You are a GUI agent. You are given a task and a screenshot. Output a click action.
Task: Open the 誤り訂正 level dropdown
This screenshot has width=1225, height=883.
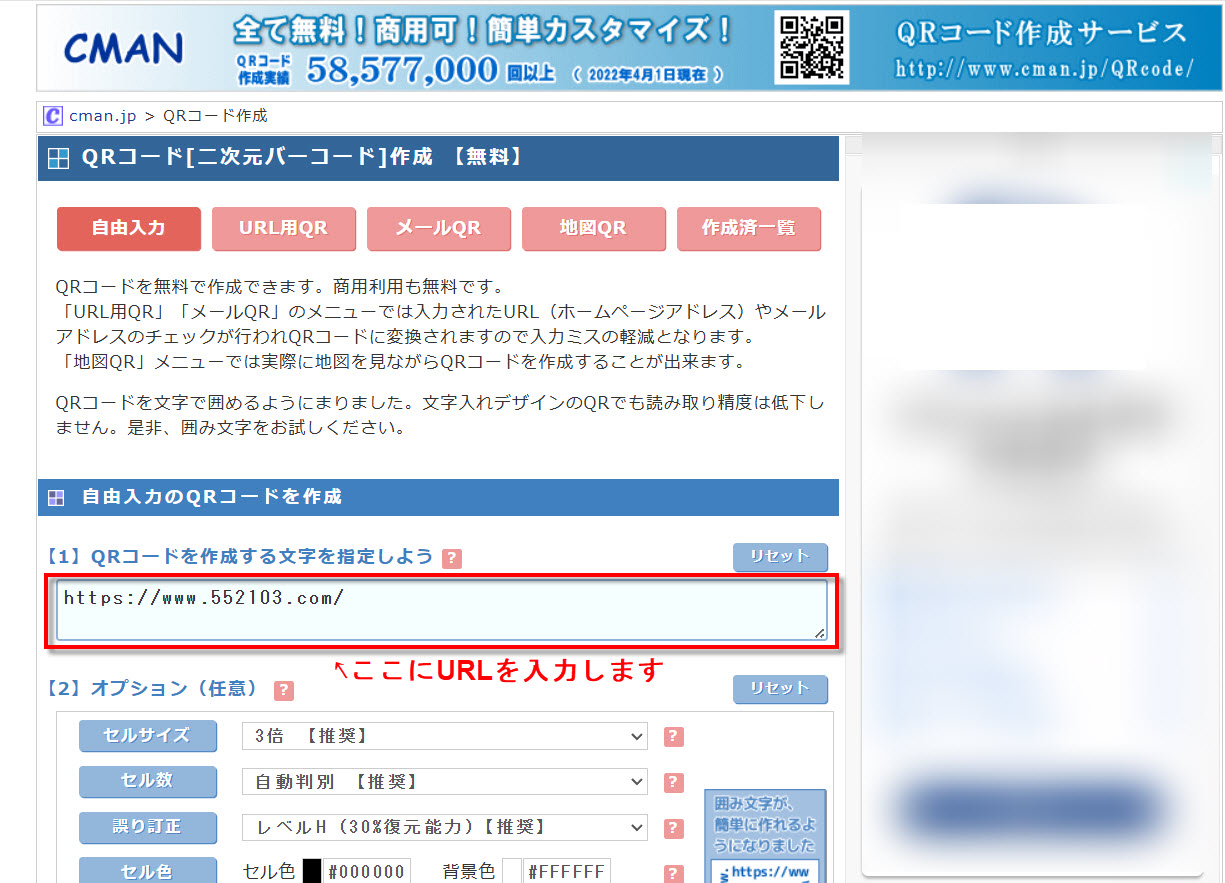pyautogui.click(x=444, y=828)
